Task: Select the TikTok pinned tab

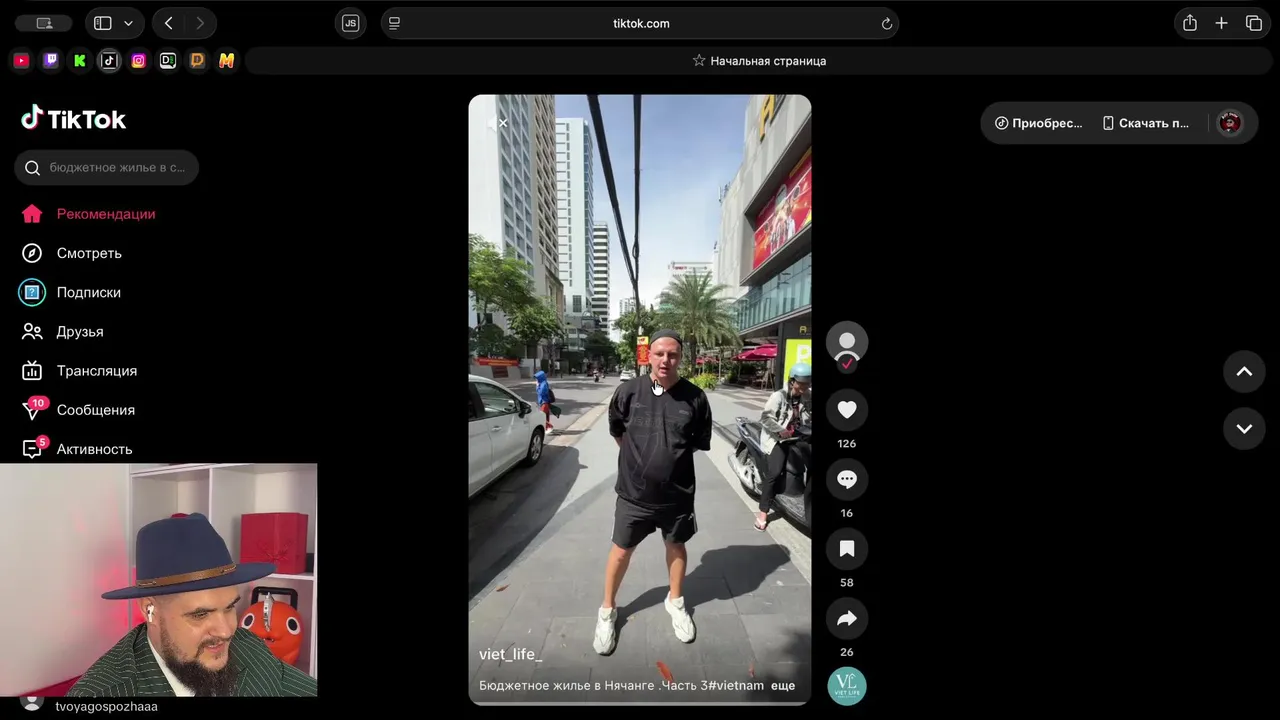Action: (x=109, y=61)
